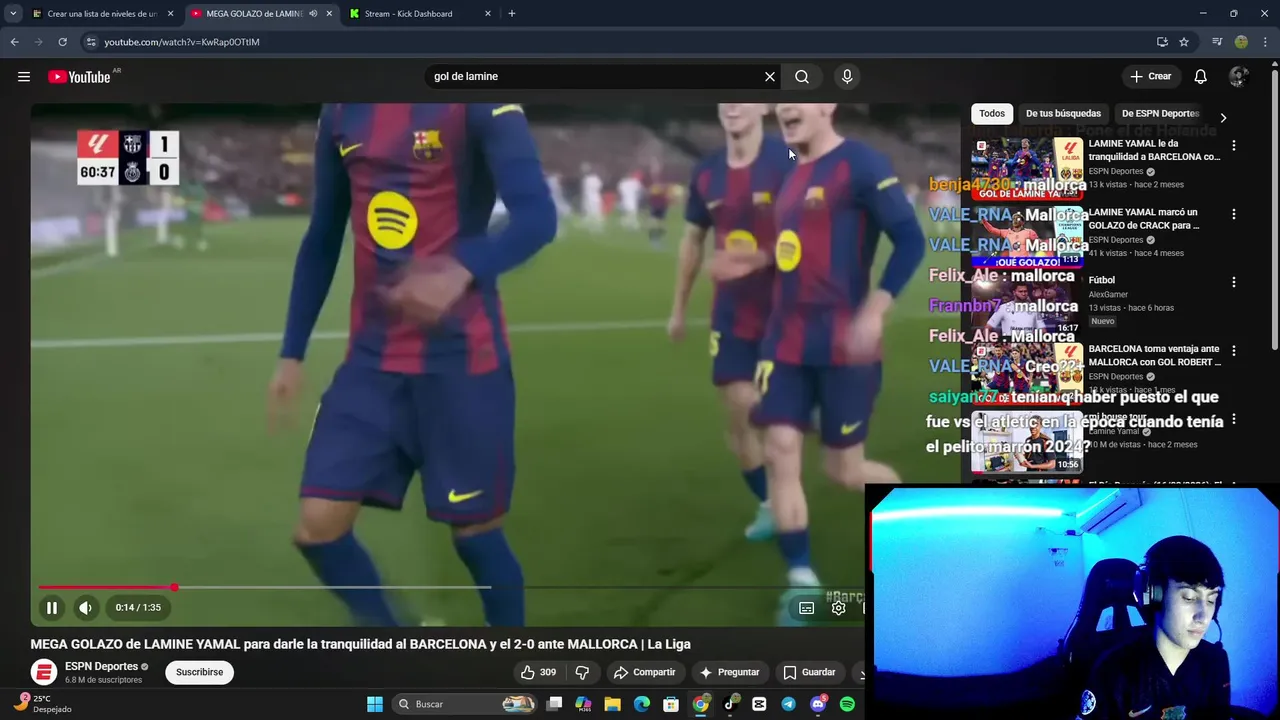View site information icon in address bar
This screenshot has height=720, width=1280.
click(91, 42)
